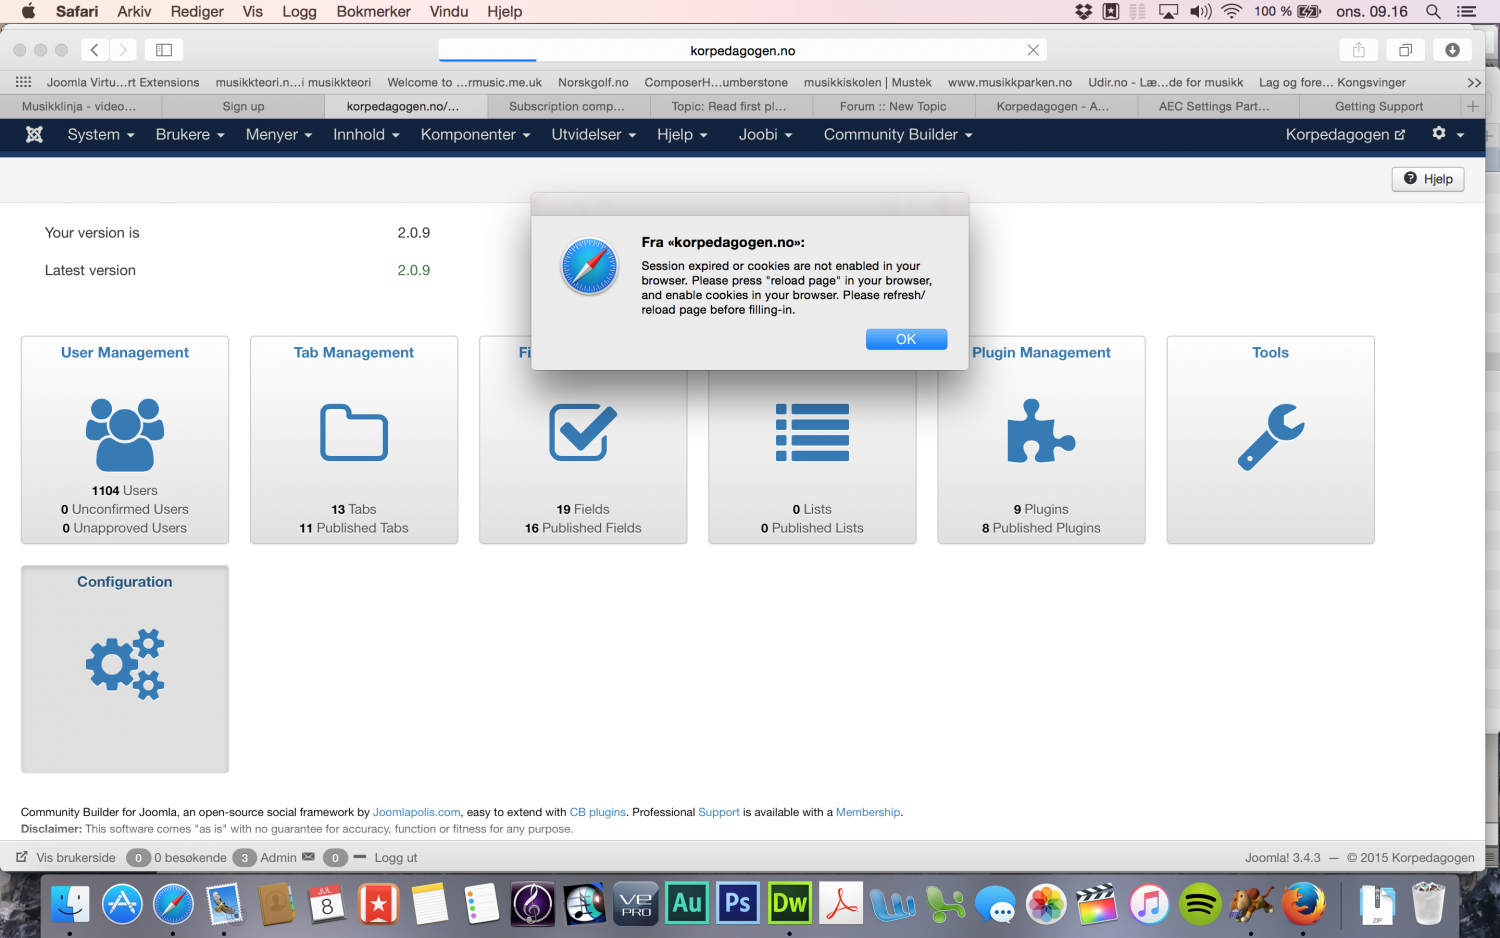Open Finder in the Dock

pos(70,905)
